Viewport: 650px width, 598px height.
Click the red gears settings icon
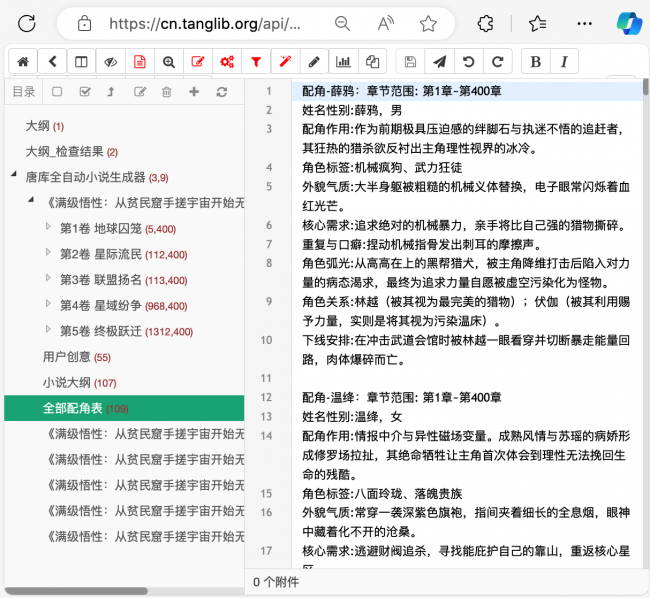click(227, 61)
